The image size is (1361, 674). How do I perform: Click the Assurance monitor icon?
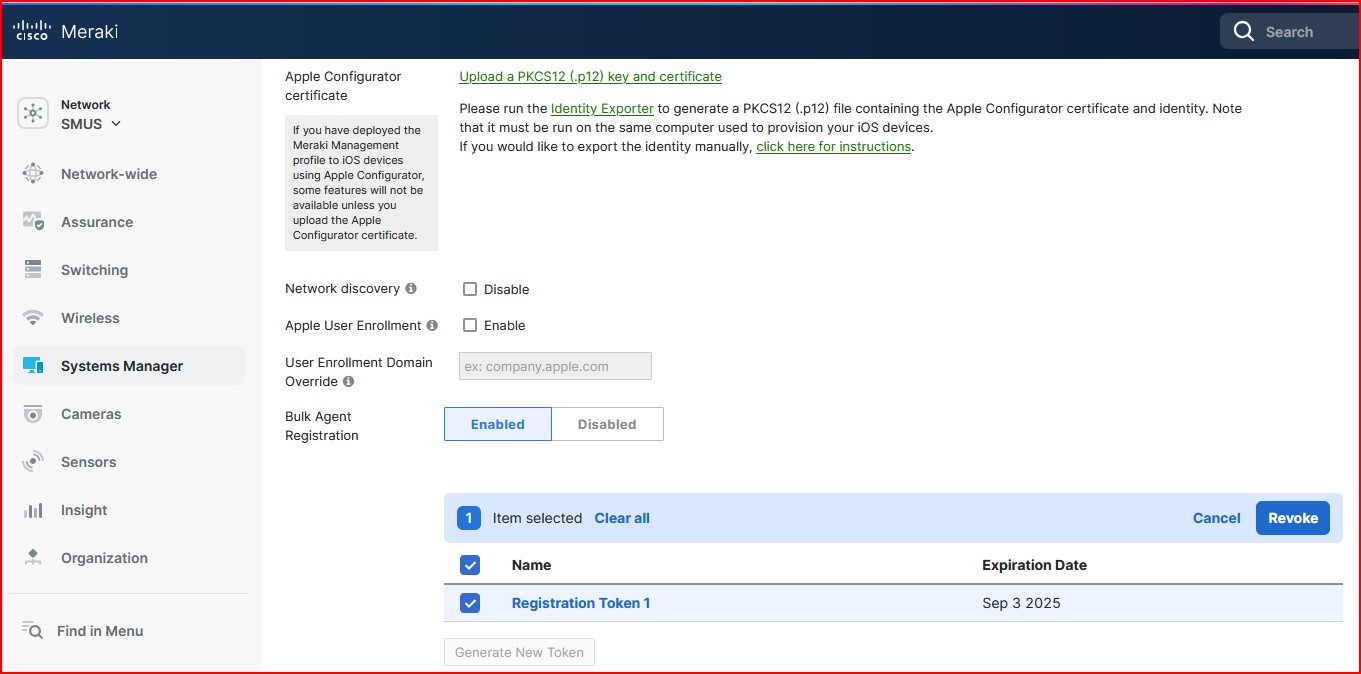pos(33,222)
